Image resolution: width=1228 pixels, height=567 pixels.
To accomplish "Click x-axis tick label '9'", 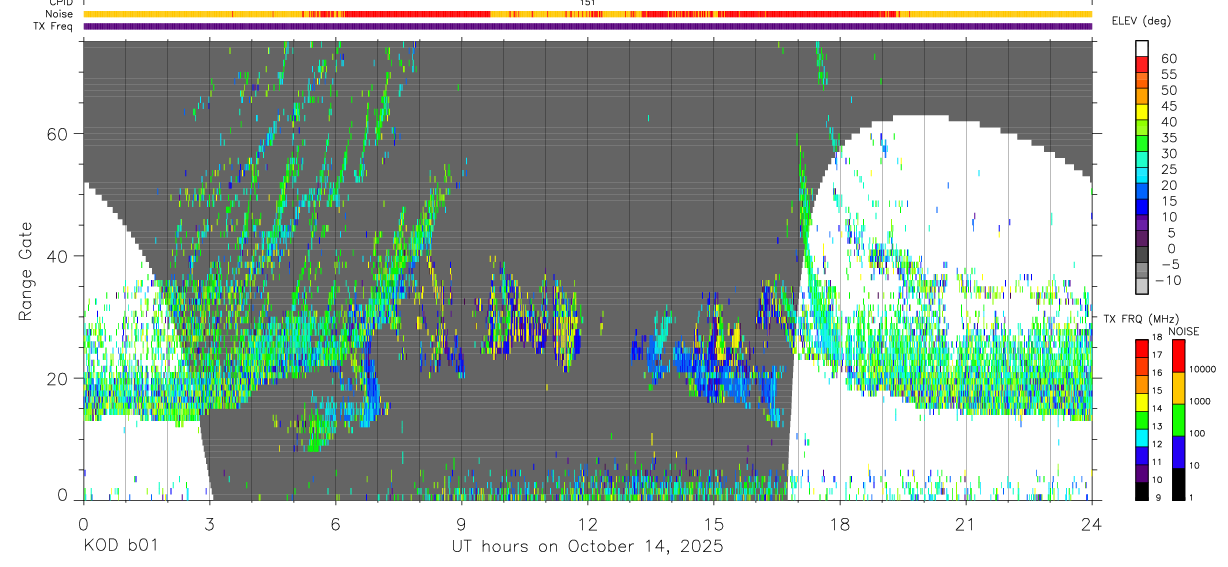I will click(461, 524).
